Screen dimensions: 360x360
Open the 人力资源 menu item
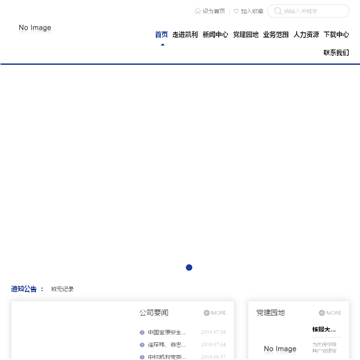(306, 35)
